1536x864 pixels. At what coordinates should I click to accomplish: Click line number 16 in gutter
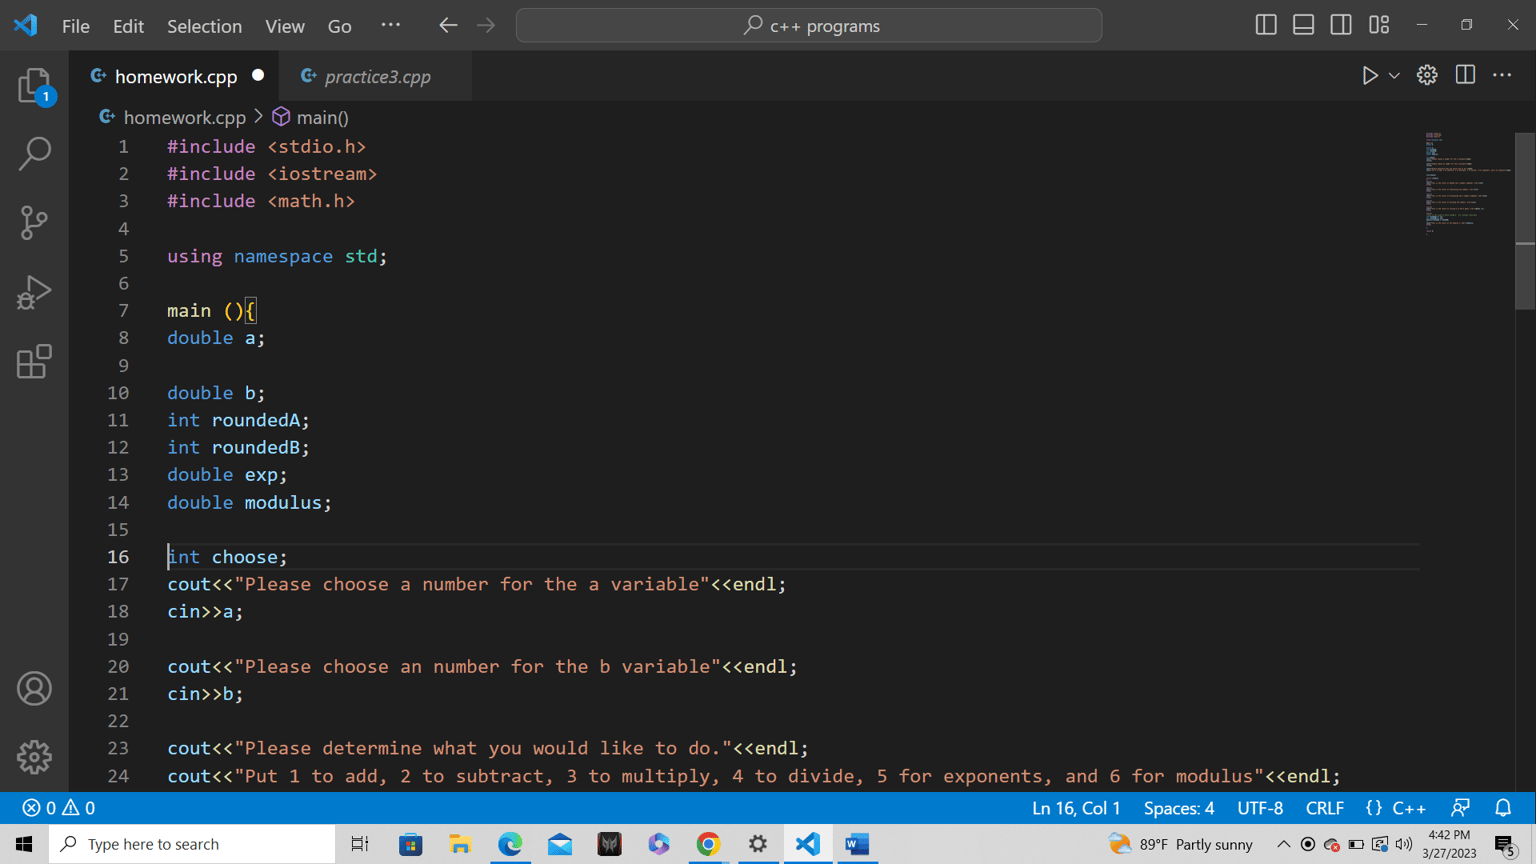coord(118,557)
